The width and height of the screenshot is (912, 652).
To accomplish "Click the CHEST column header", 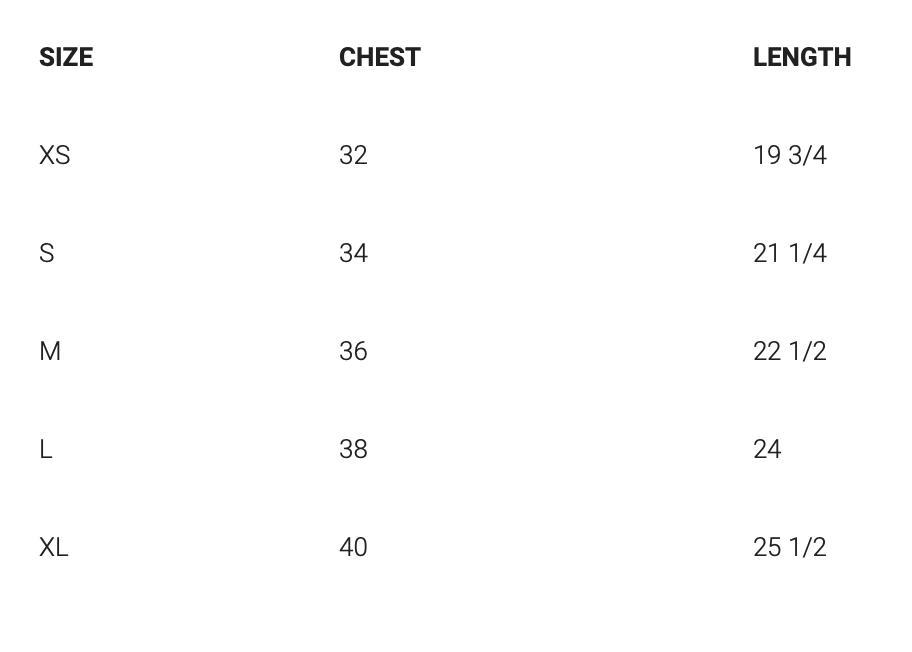I will coord(380,58).
